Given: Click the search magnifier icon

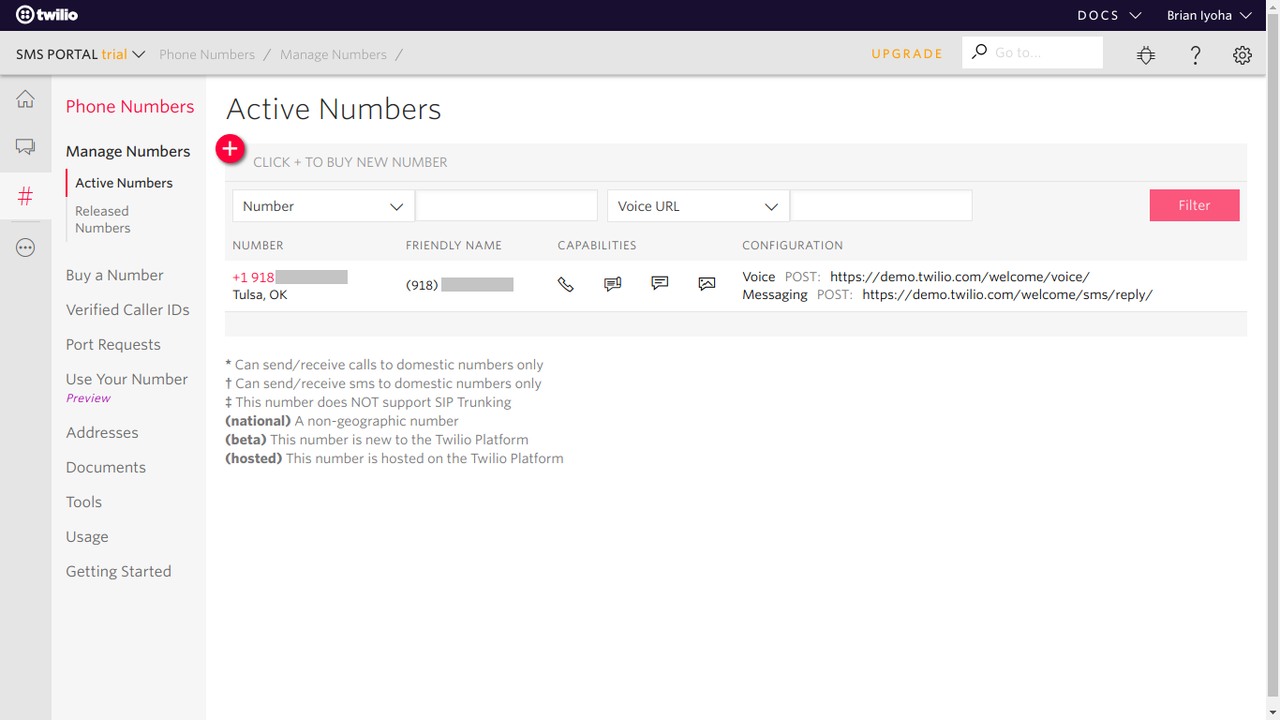Looking at the screenshot, I should [979, 52].
